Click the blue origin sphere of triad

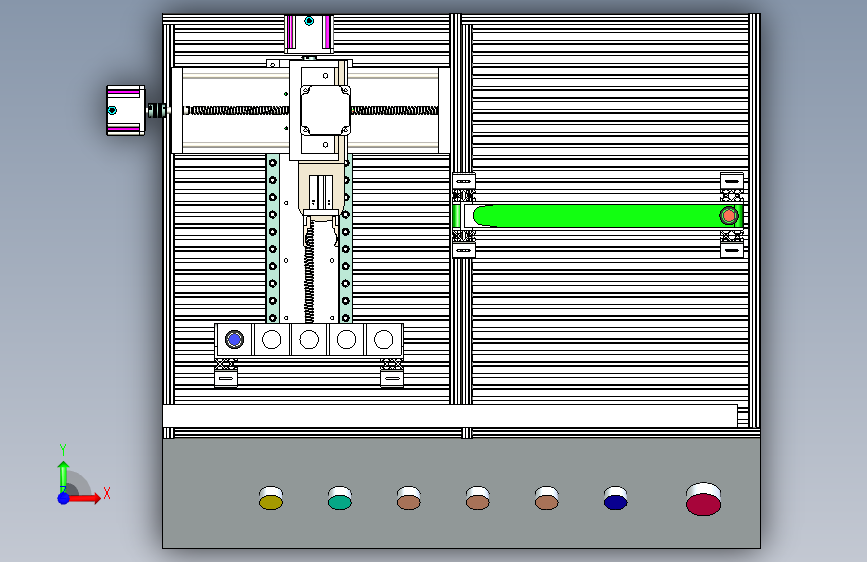tap(64, 498)
